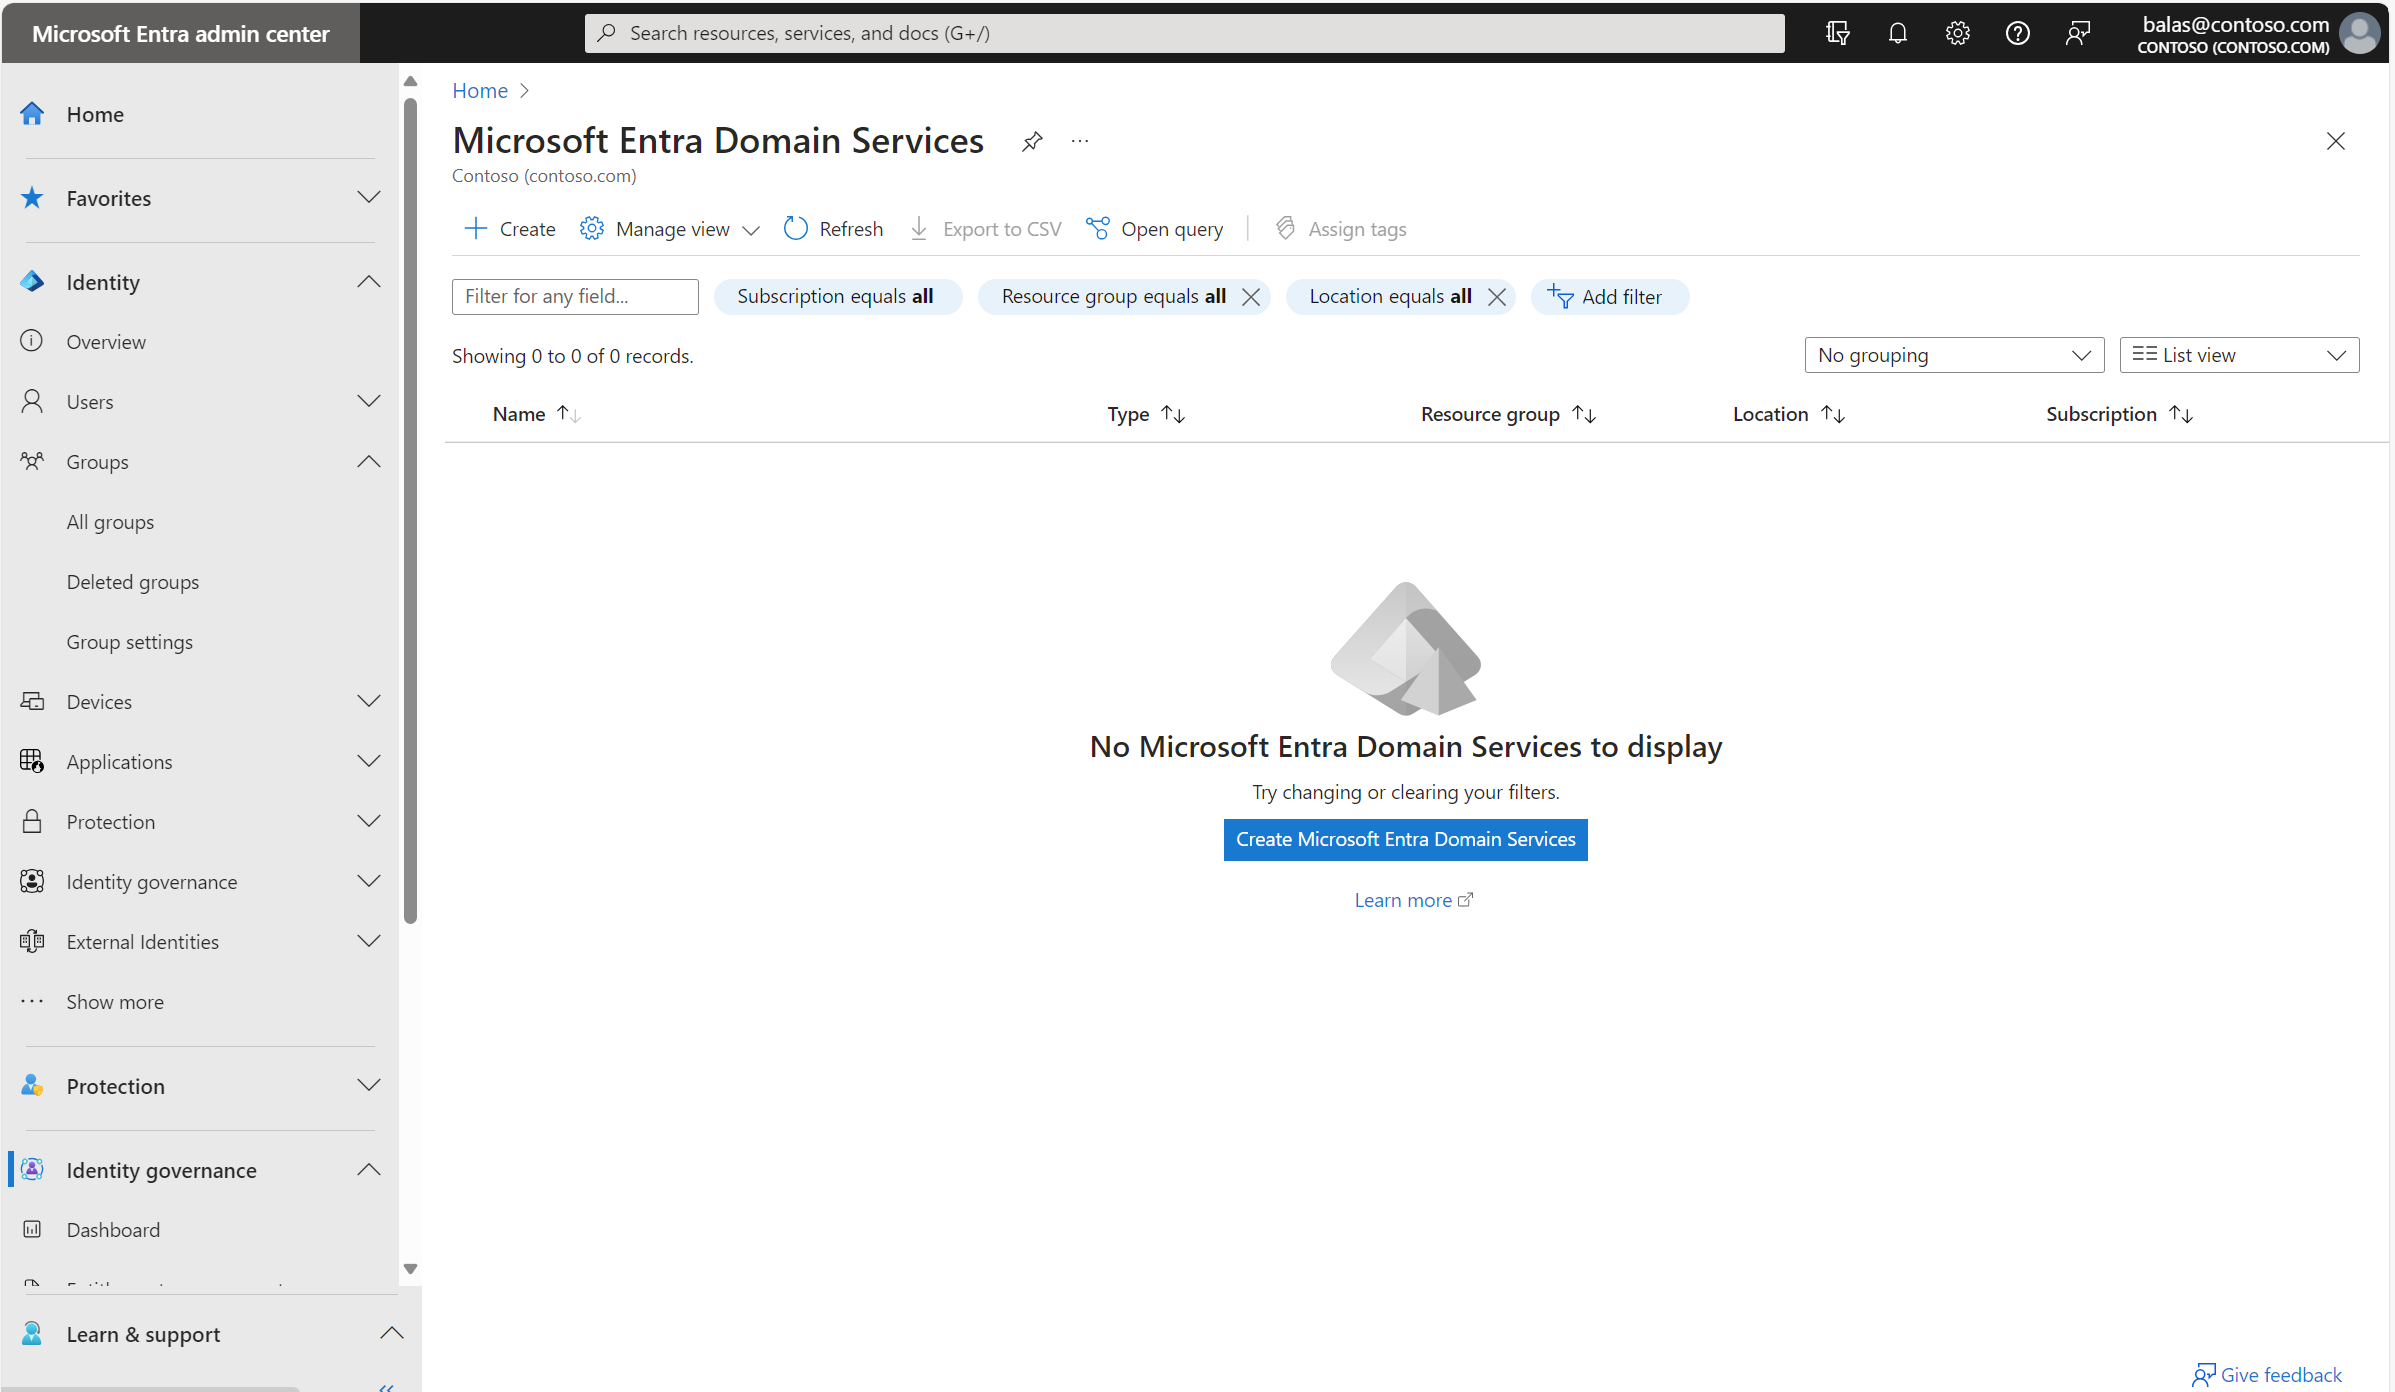Click the notifications bell icon

[1896, 31]
